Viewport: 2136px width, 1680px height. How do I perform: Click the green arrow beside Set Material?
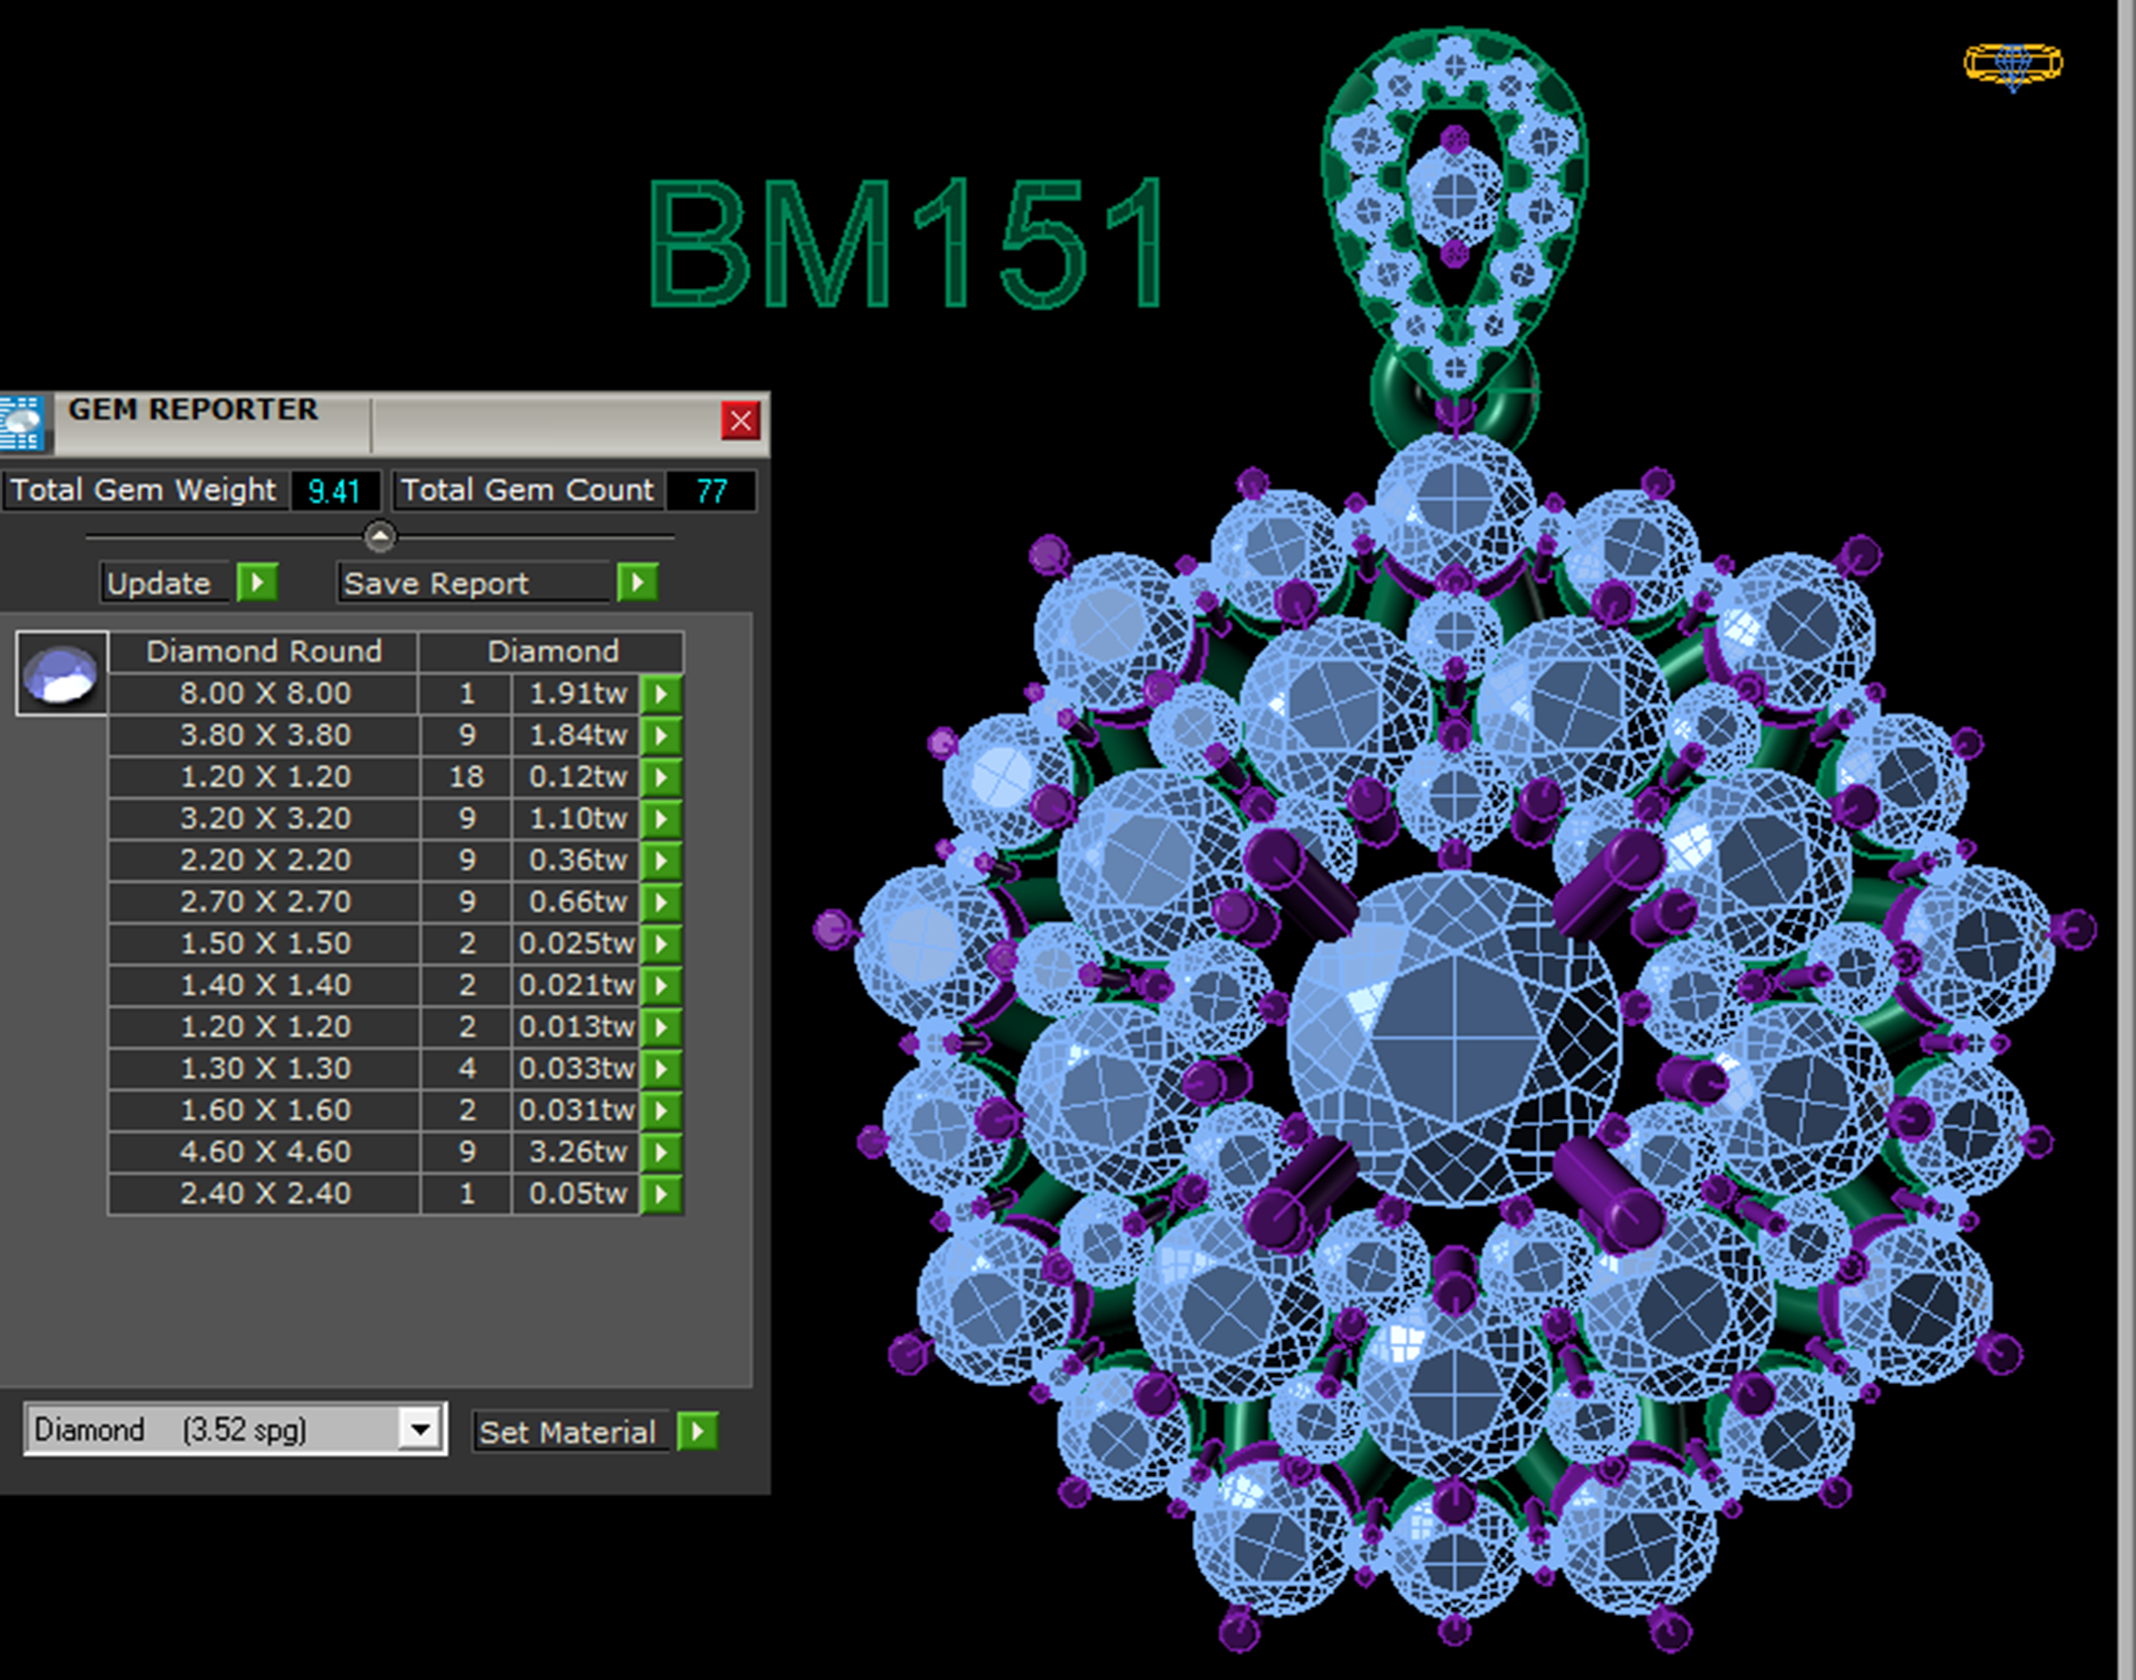pyautogui.click(x=698, y=1431)
